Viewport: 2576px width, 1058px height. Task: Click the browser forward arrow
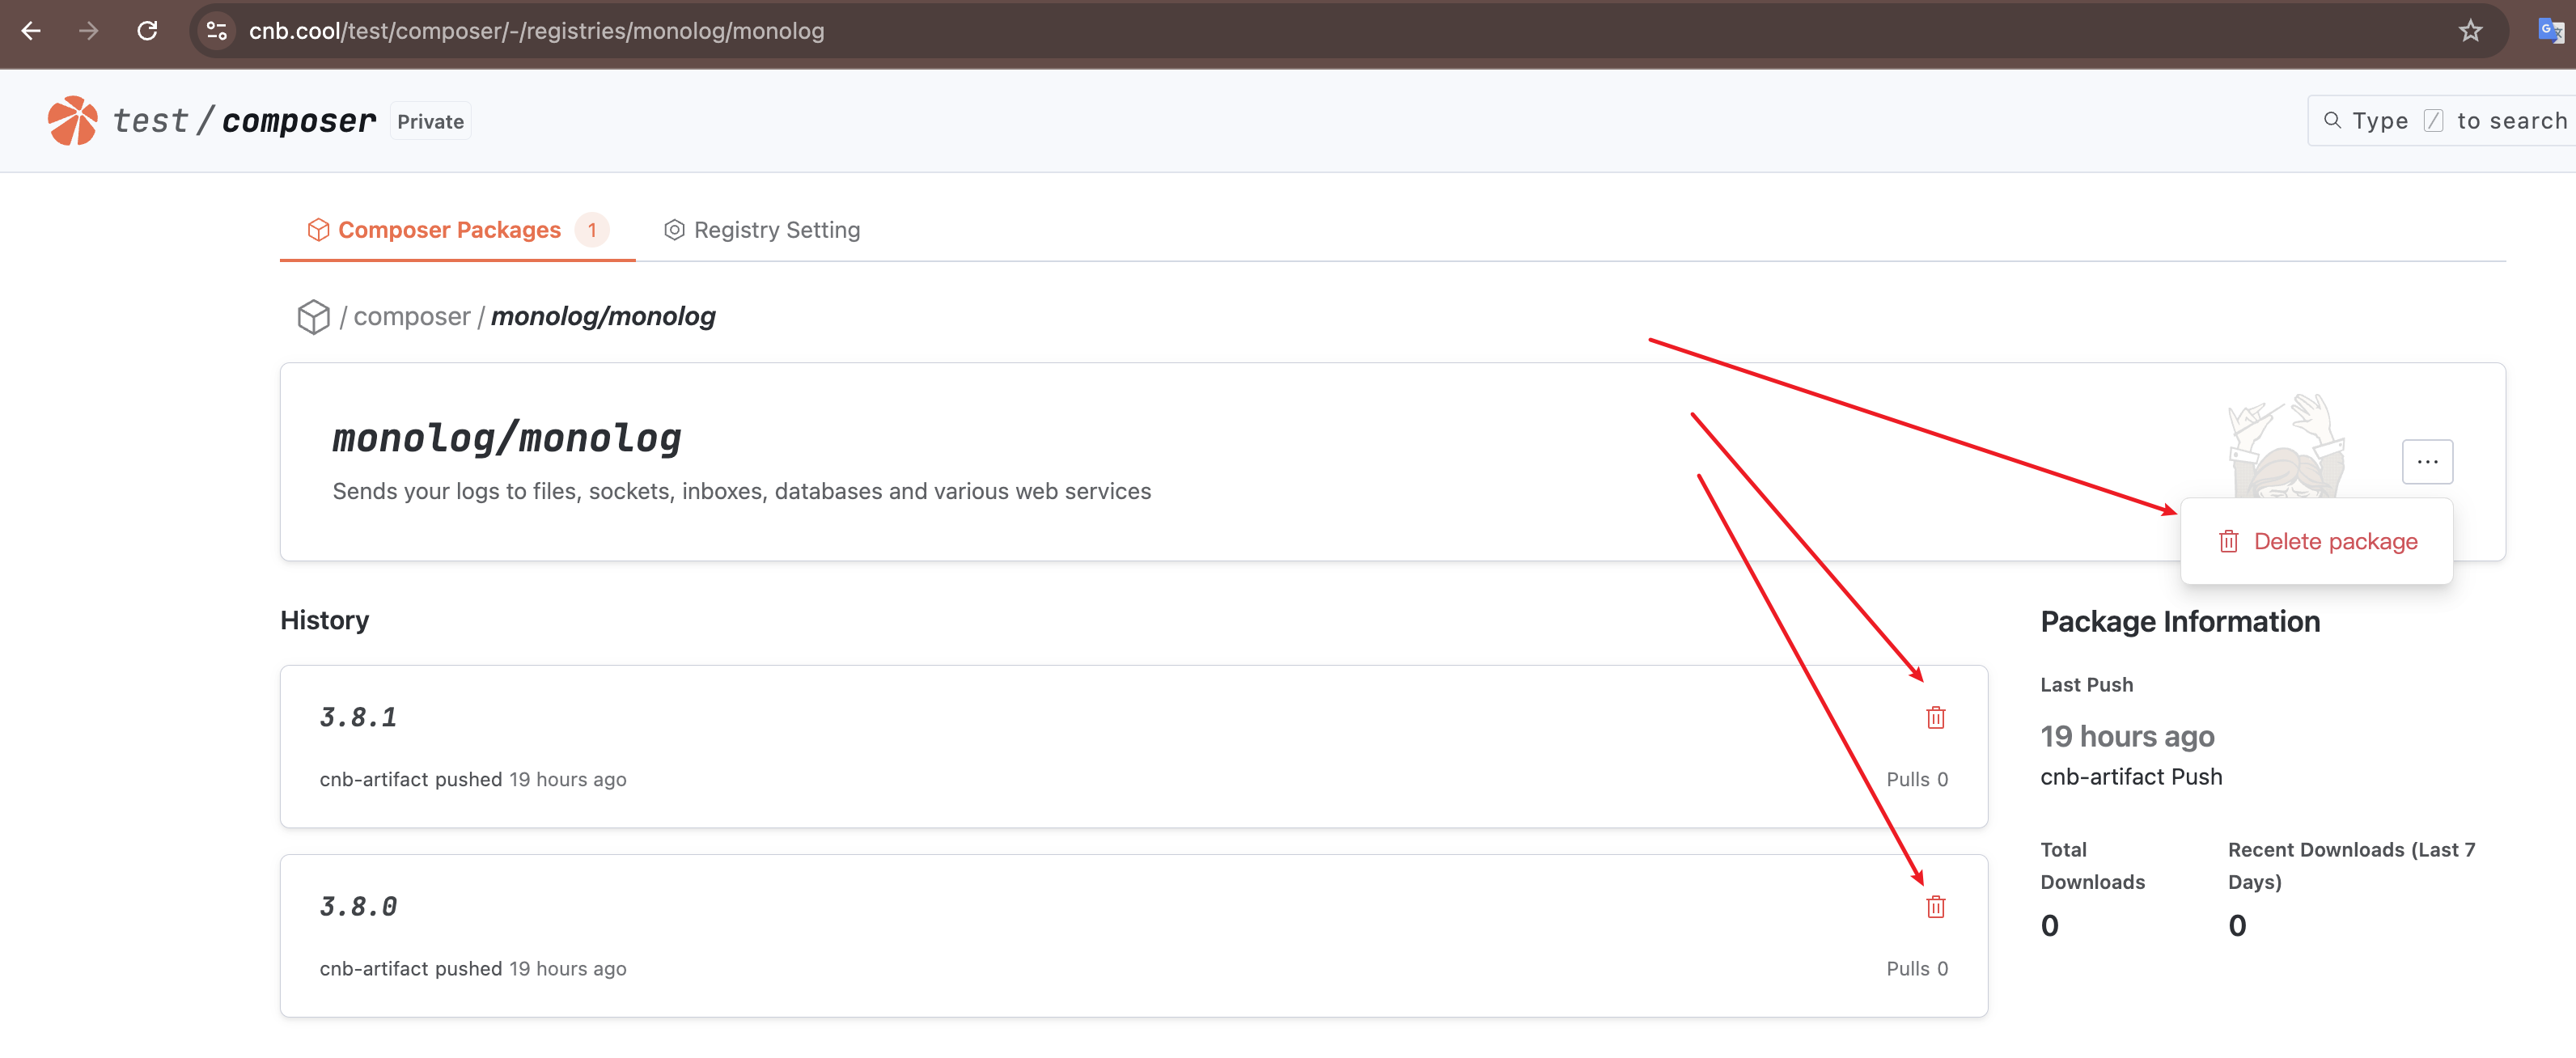[89, 31]
